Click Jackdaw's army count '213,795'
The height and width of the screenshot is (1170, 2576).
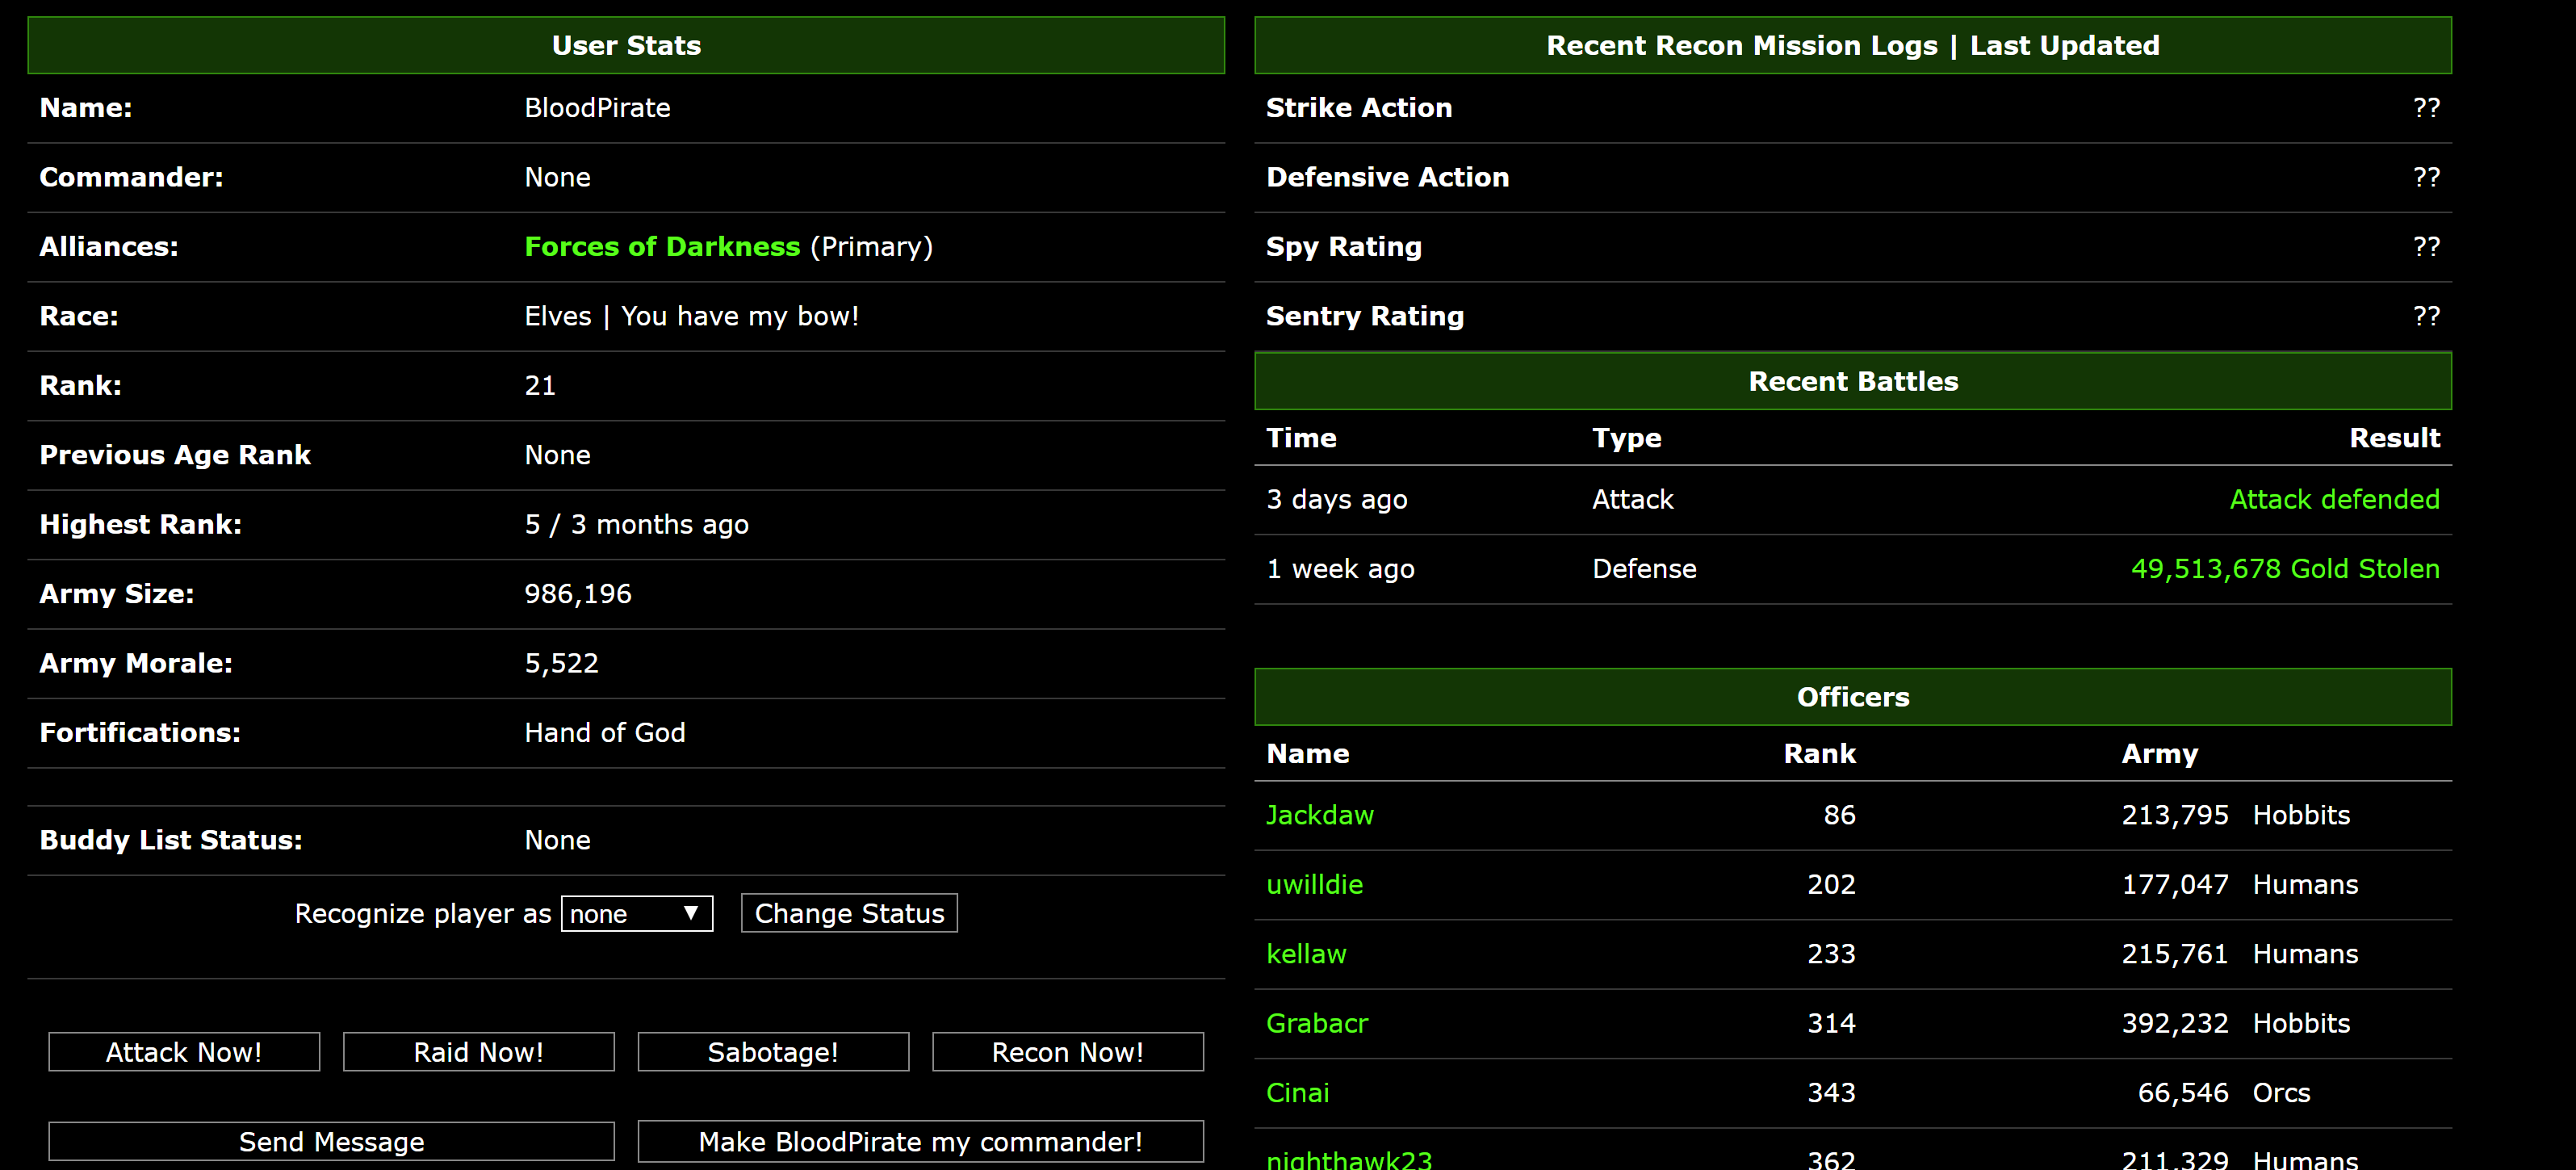[x=2174, y=815]
